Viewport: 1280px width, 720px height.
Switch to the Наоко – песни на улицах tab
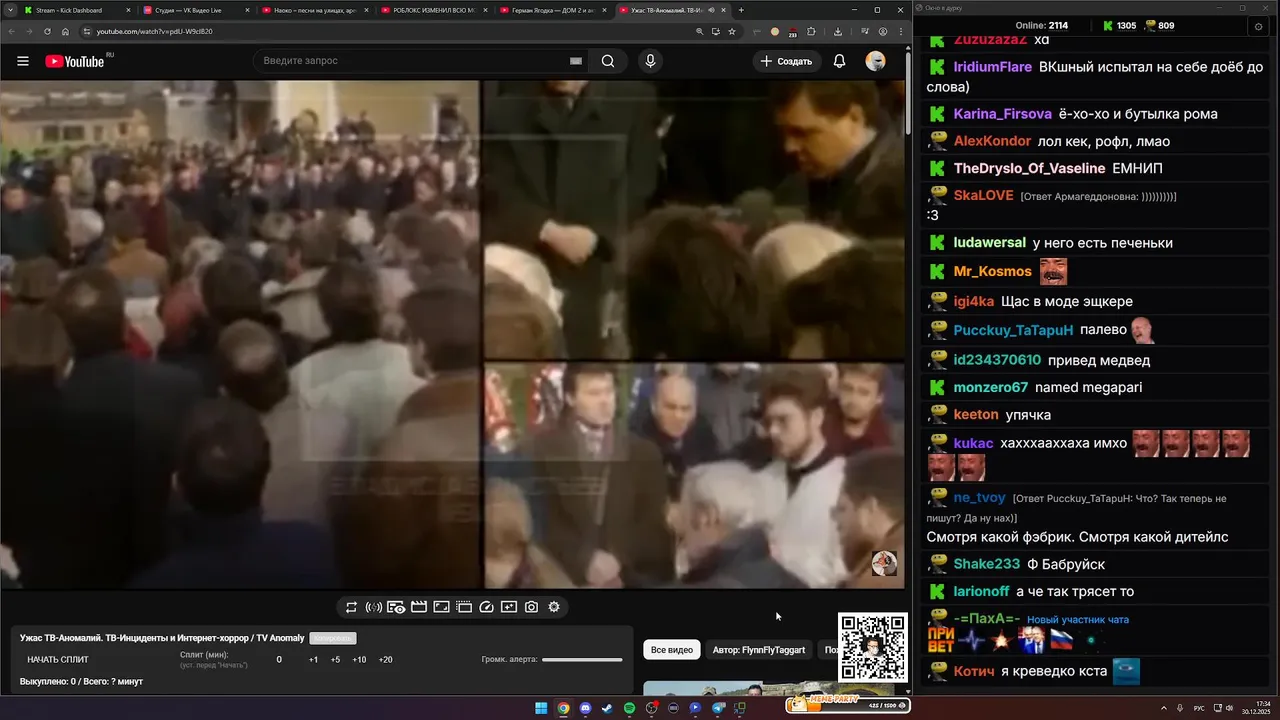[314, 10]
